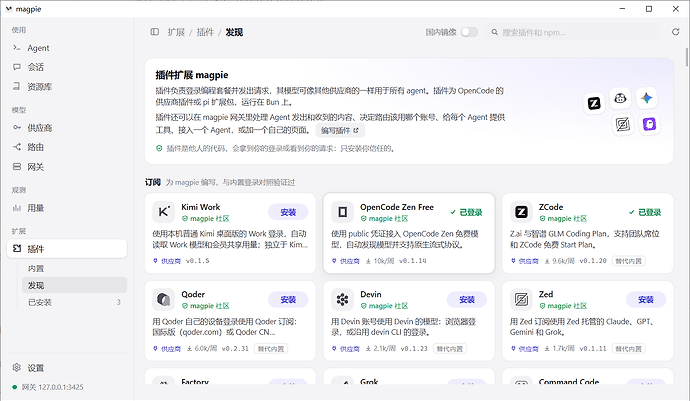Image resolution: width=690 pixels, height=401 pixels.
Task: Click the 替代内置 tag on Qoder card
Action: pyautogui.click(x=271, y=349)
